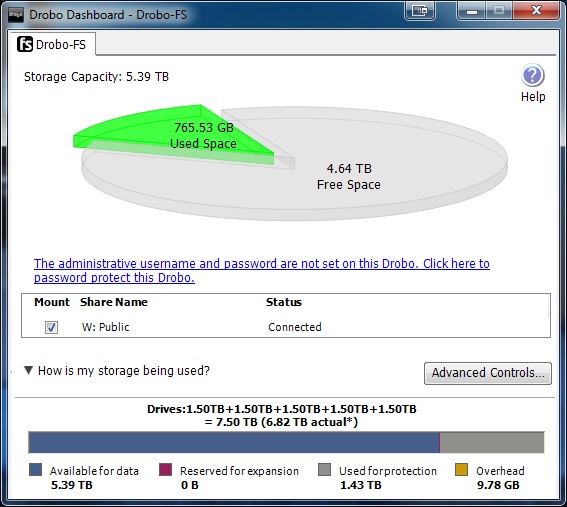The image size is (567, 507).
Task: Select the Drobo-FS tab
Action: (52, 44)
